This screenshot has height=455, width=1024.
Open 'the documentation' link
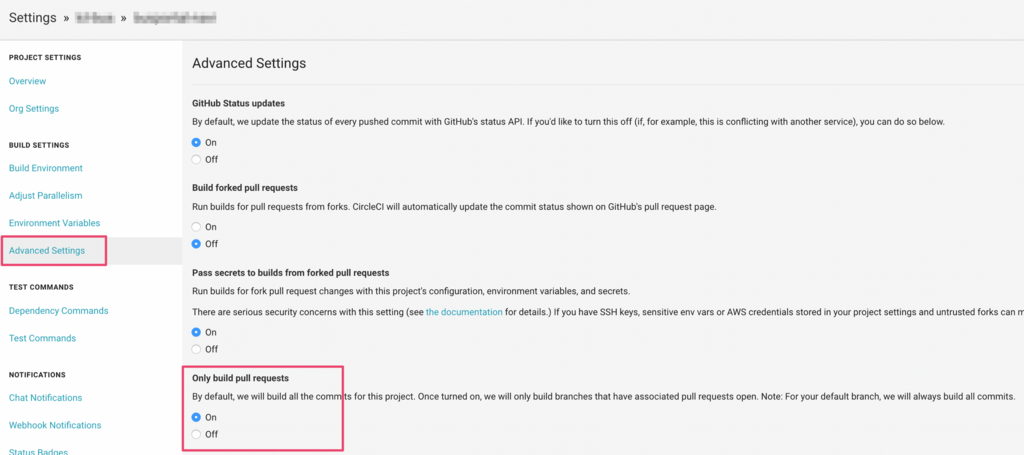coord(464,312)
